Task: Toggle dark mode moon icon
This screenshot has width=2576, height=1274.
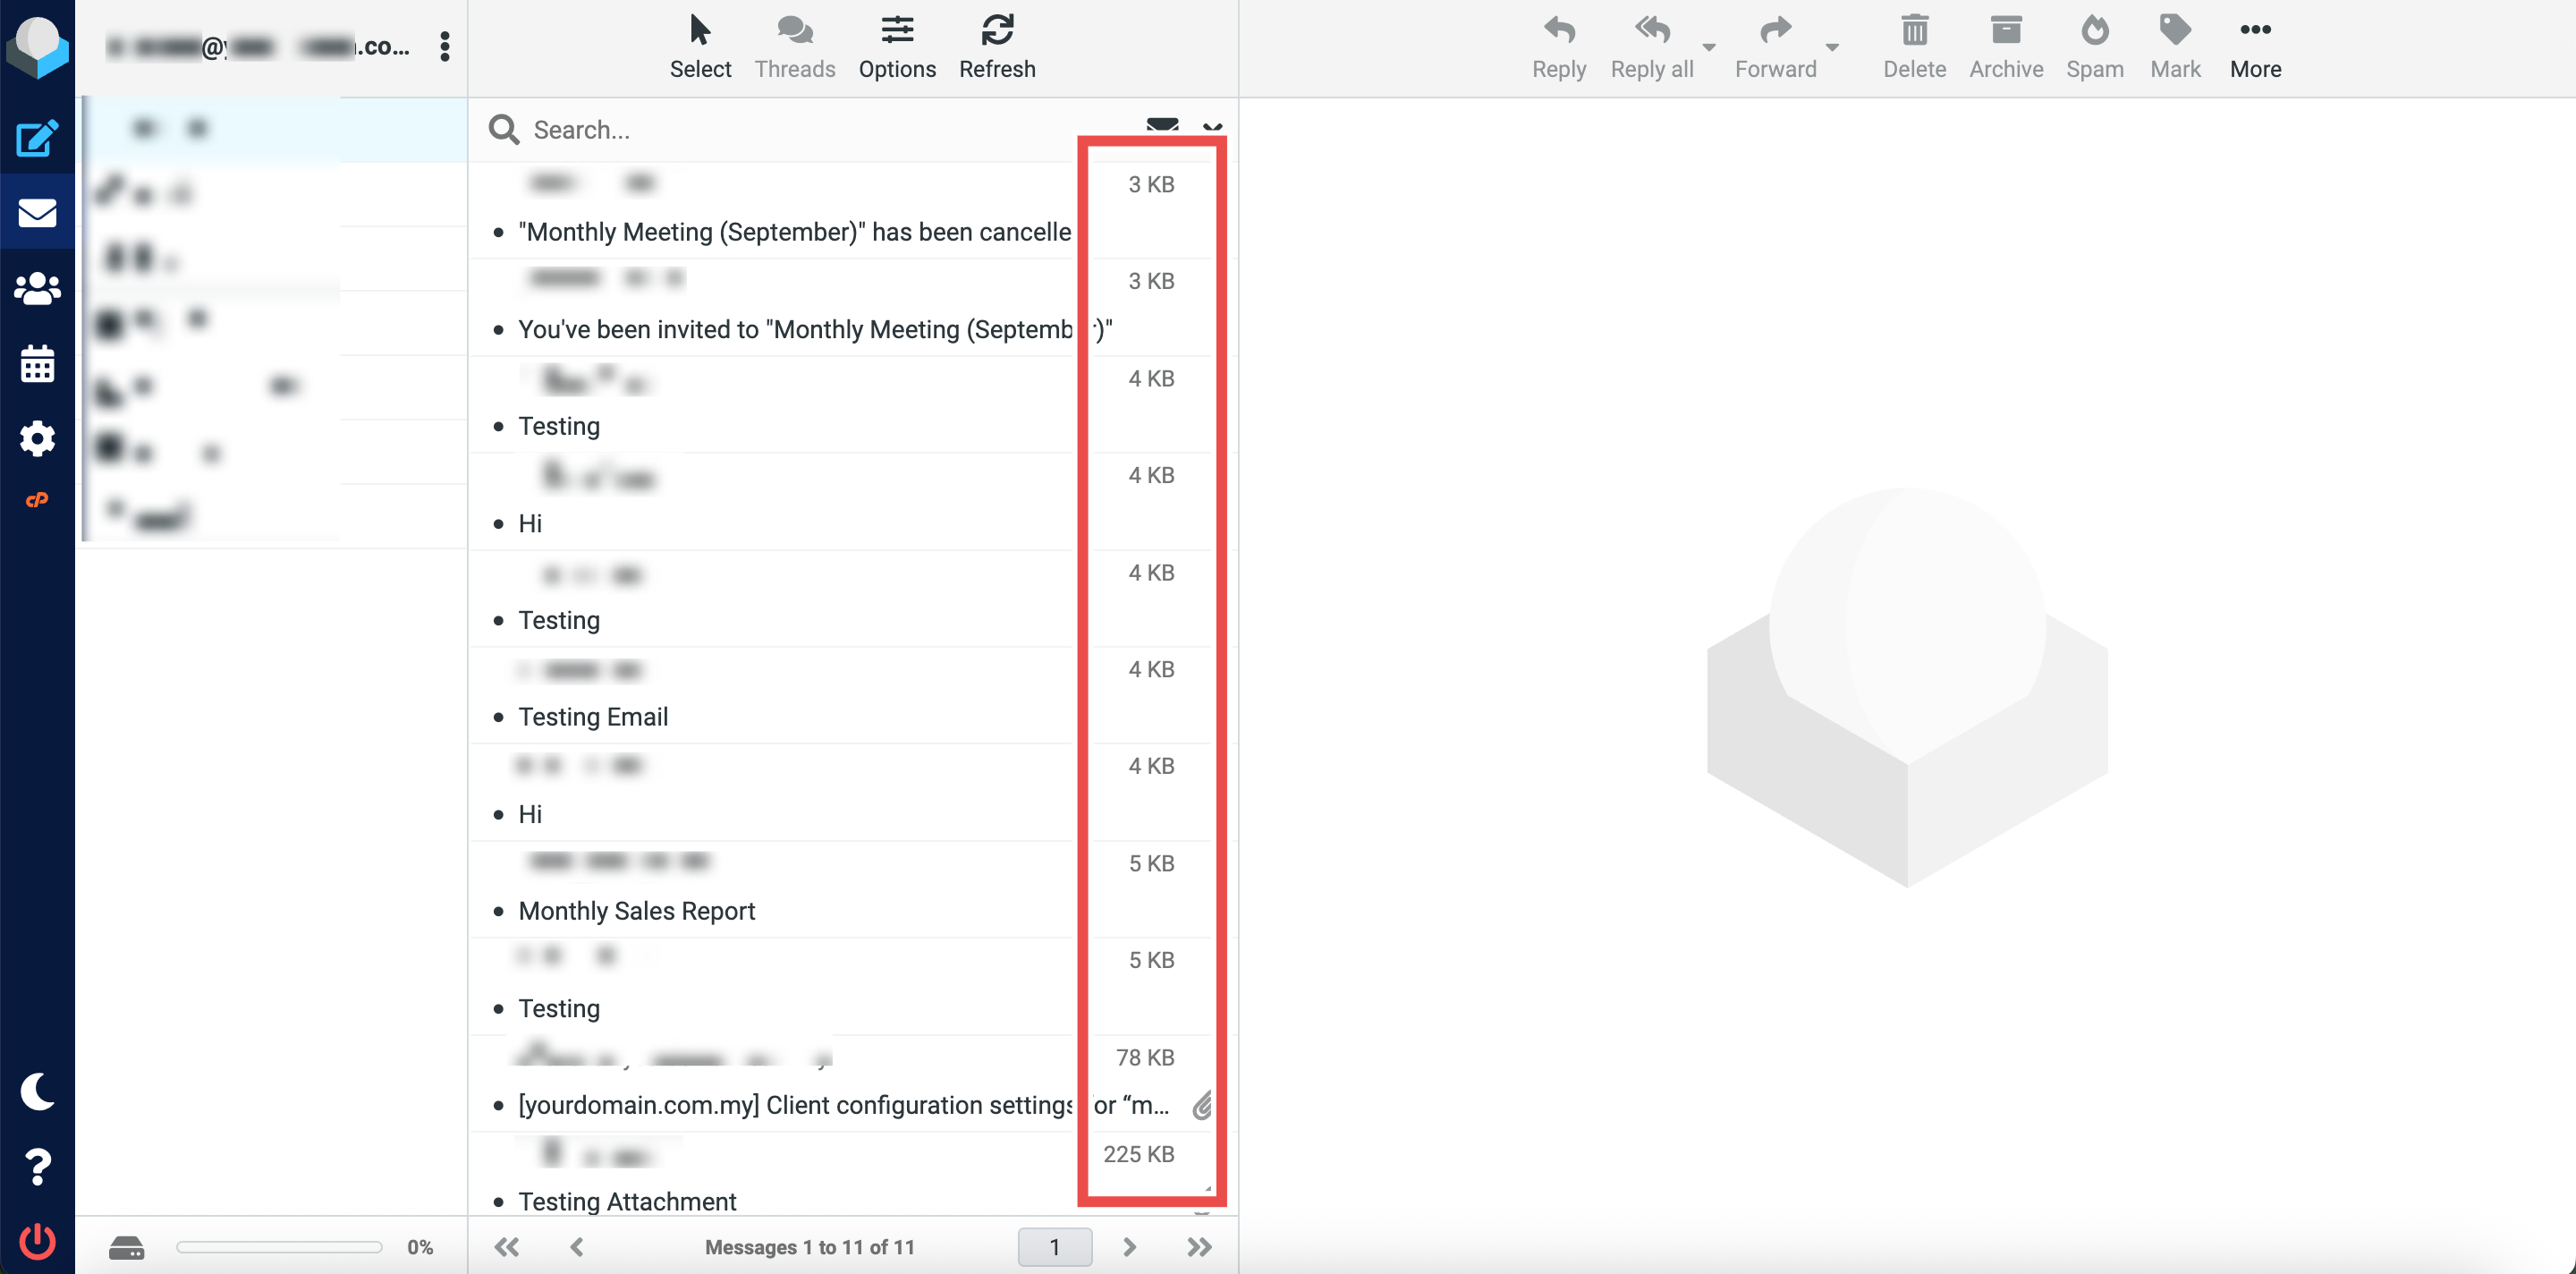Action: [37, 1091]
